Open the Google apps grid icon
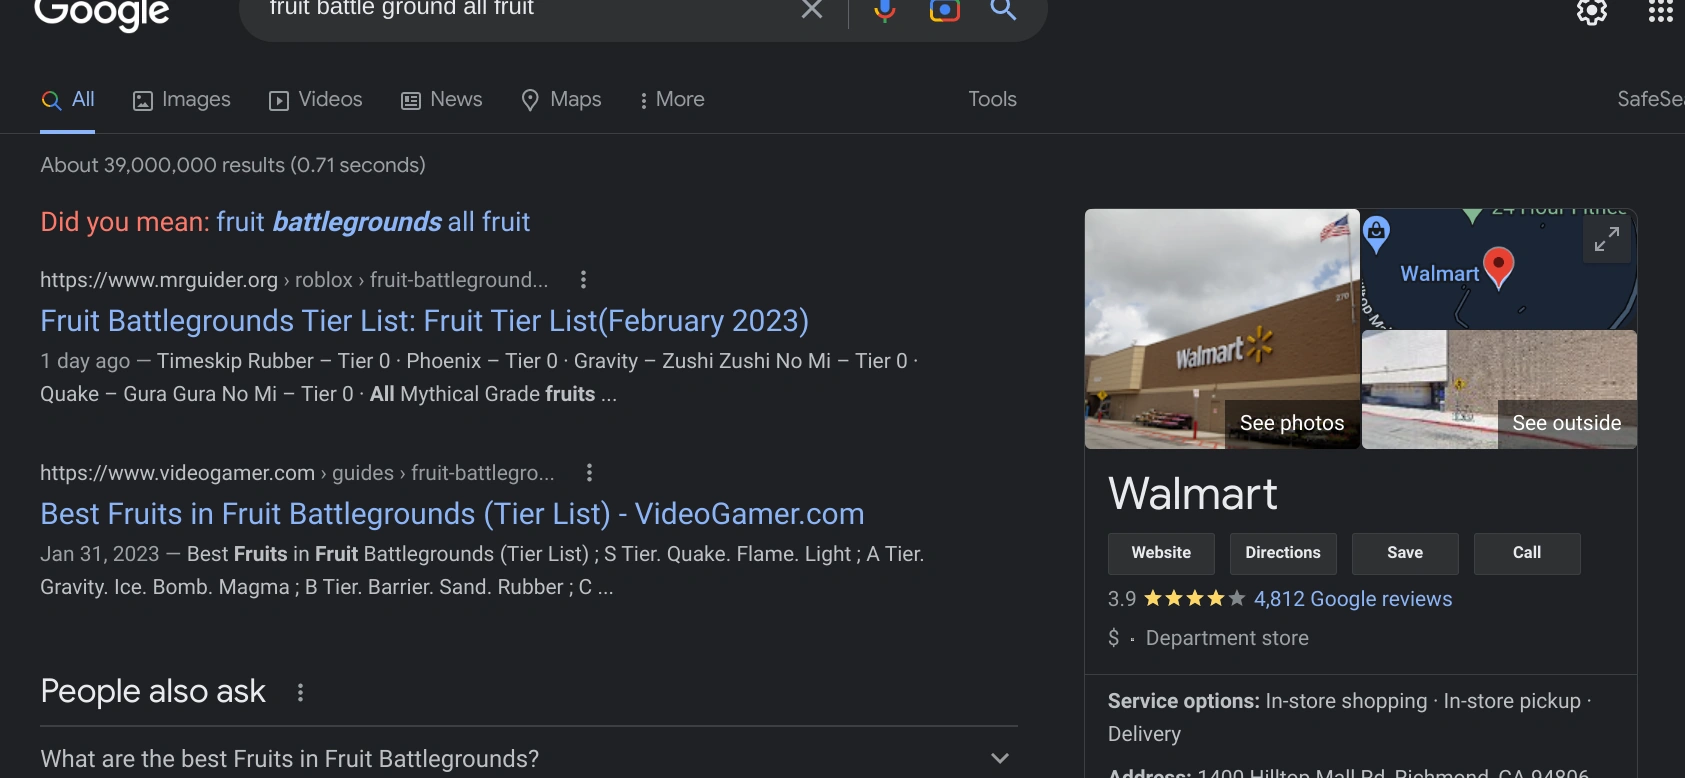This screenshot has width=1685, height=778. pos(1660,12)
